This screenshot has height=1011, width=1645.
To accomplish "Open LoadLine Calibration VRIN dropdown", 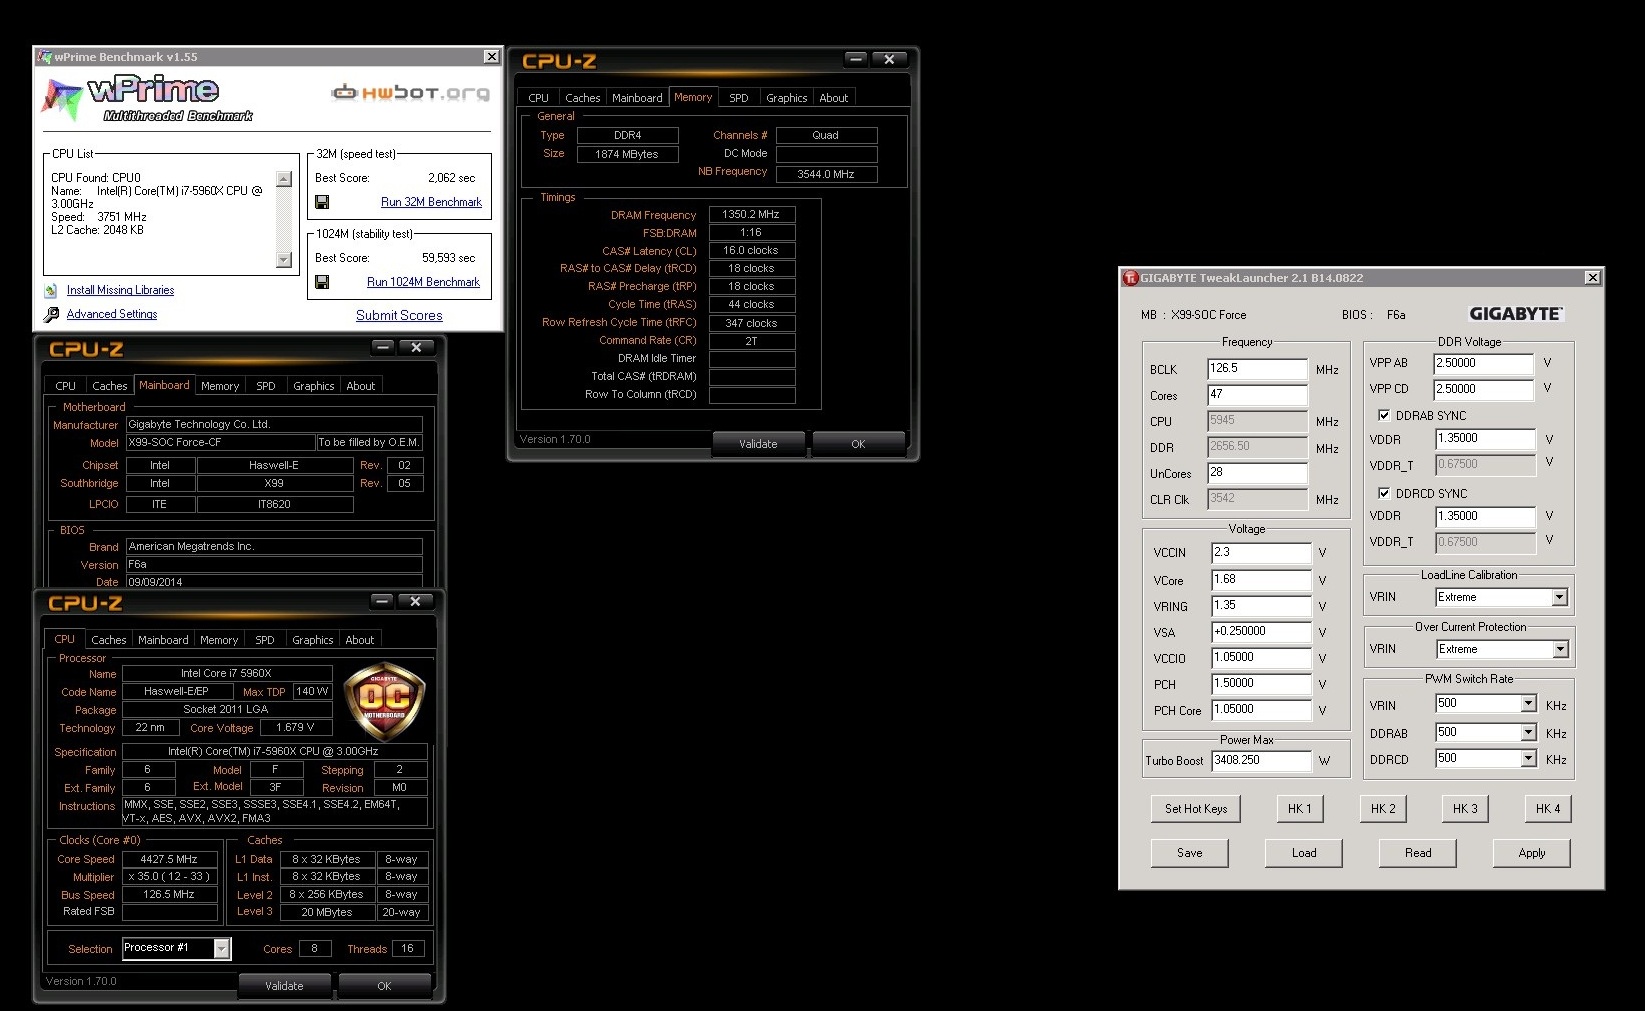I will coord(1559,597).
